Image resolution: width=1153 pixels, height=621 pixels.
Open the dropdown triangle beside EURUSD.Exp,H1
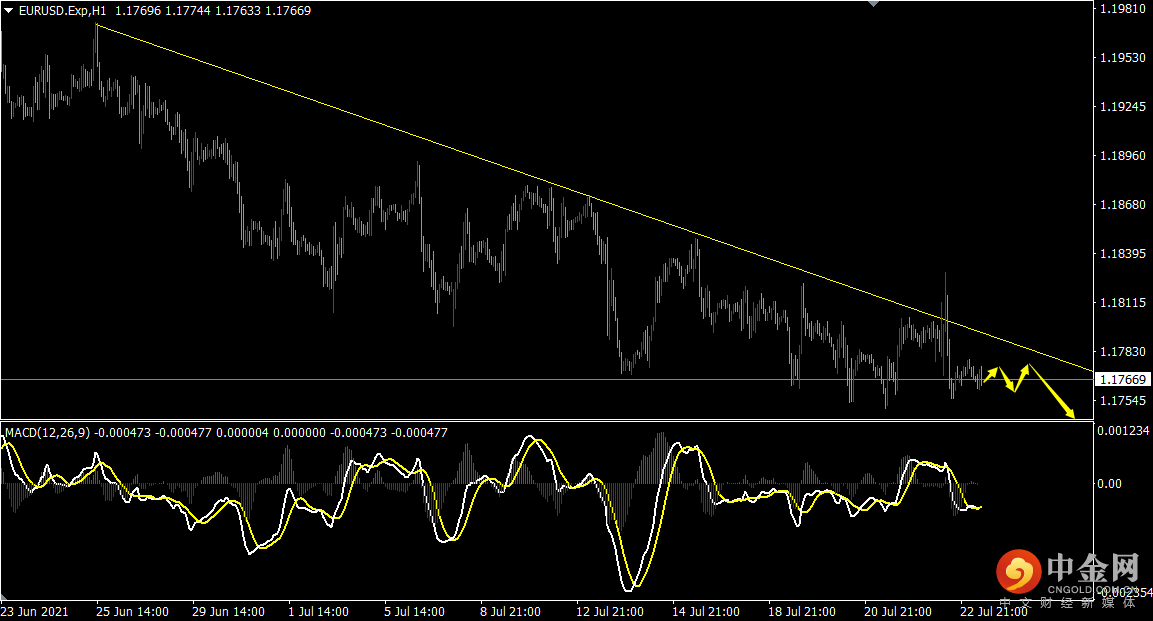pyautogui.click(x=9, y=11)
